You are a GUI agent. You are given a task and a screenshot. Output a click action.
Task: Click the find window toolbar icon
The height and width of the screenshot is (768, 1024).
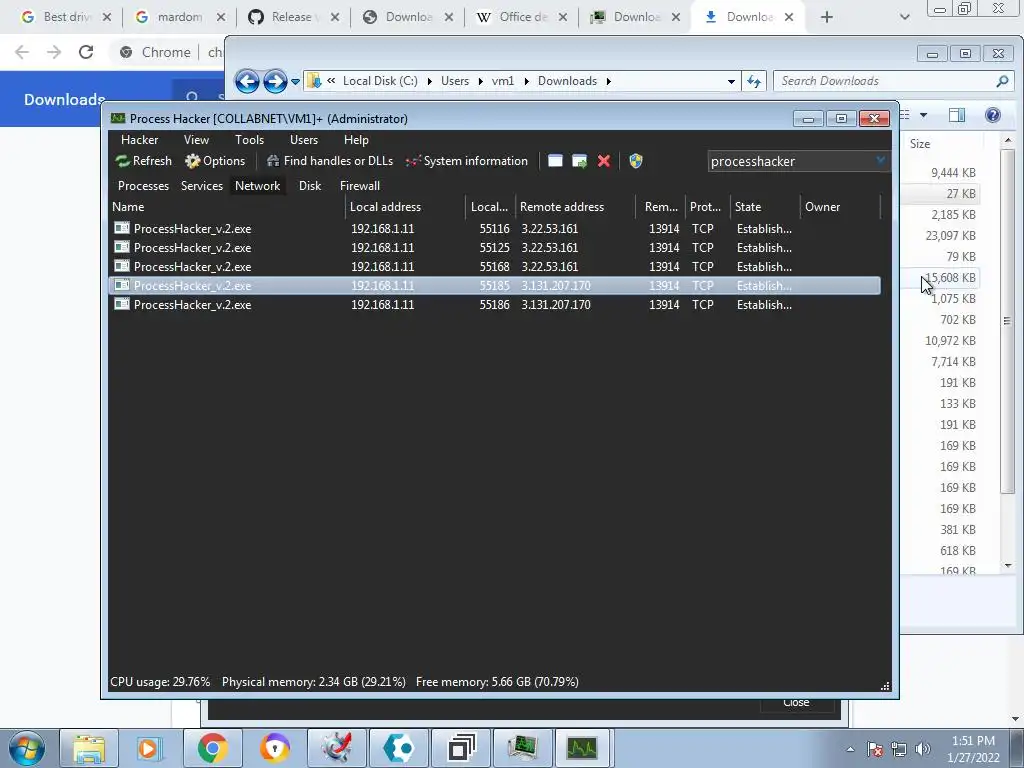[555, 161]
